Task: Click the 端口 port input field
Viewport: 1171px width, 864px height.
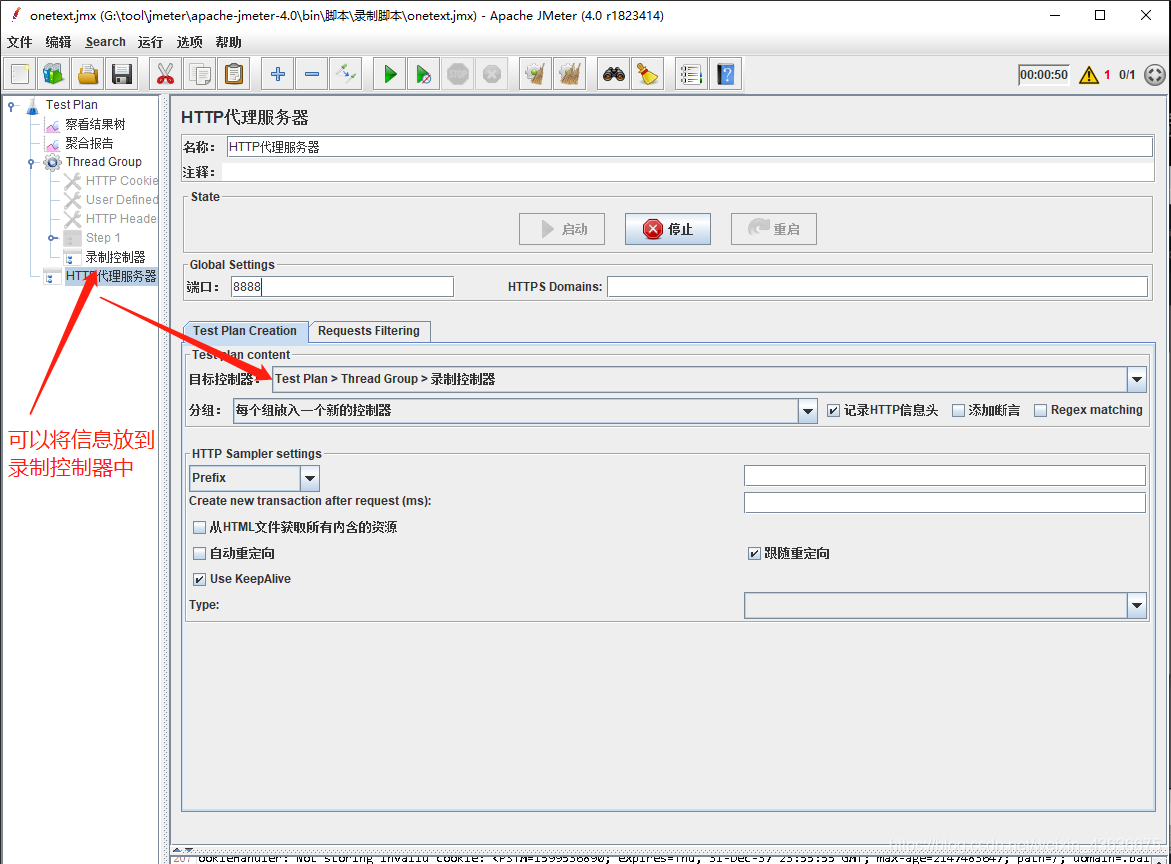Action: (342, 287)
